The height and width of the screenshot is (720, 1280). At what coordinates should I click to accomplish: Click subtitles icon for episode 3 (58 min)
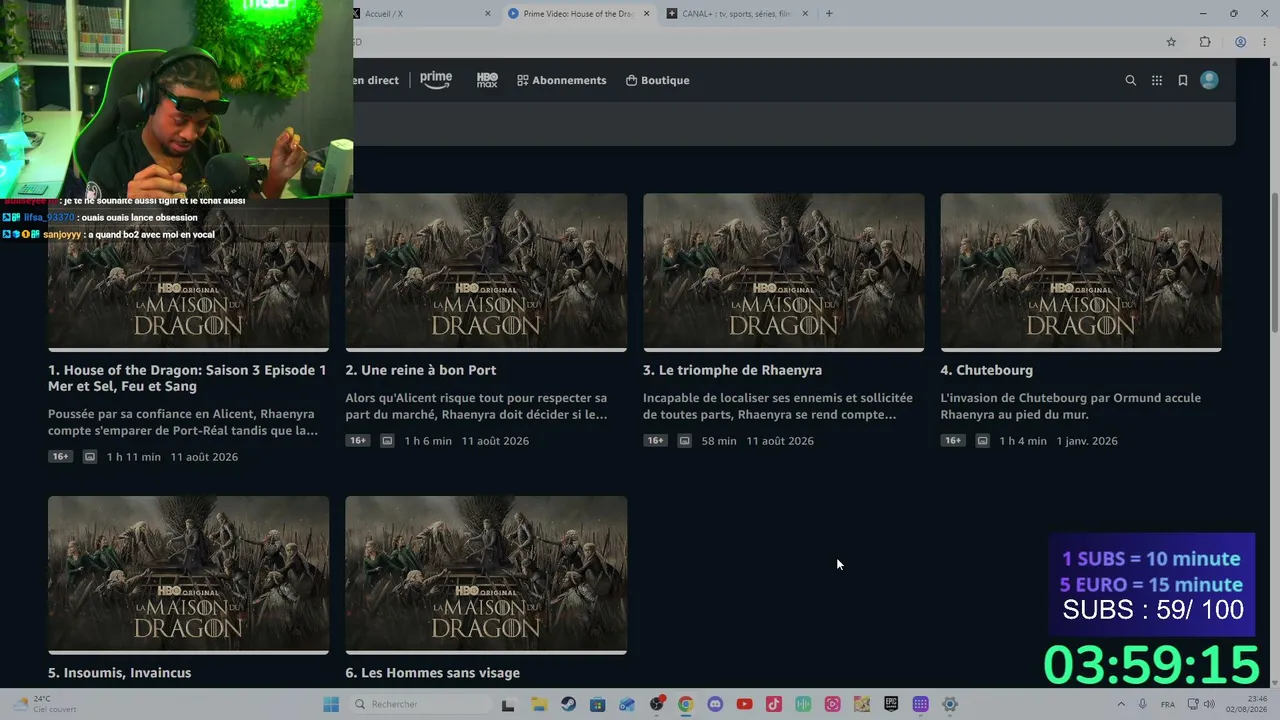(684, 441)
